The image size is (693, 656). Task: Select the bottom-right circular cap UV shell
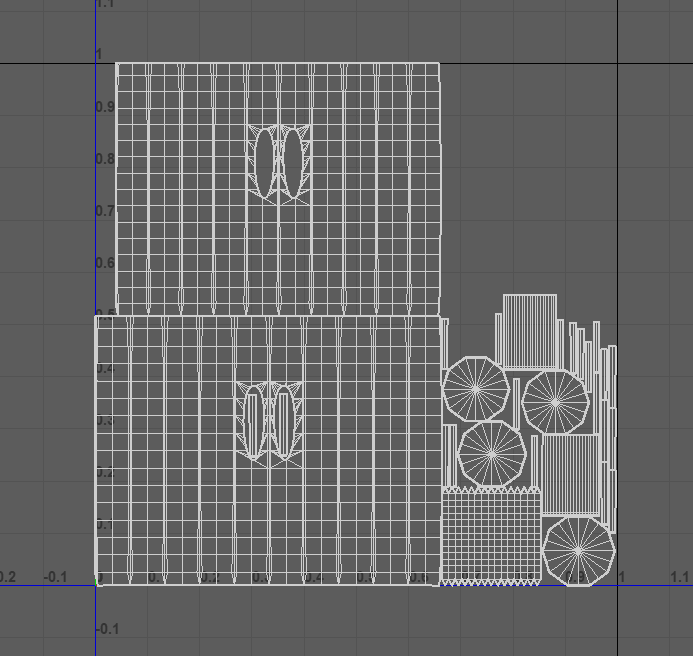click(578, 551)
